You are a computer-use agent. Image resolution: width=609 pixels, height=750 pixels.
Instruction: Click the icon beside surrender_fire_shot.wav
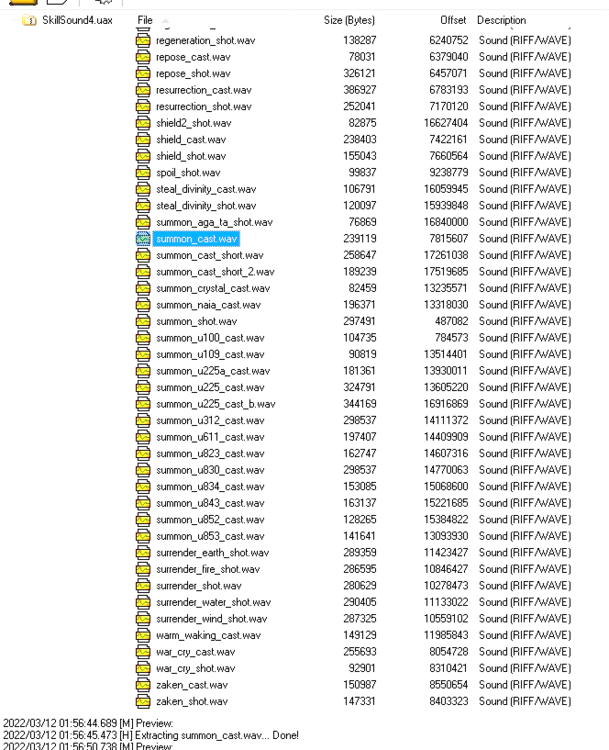coord(143,568)
